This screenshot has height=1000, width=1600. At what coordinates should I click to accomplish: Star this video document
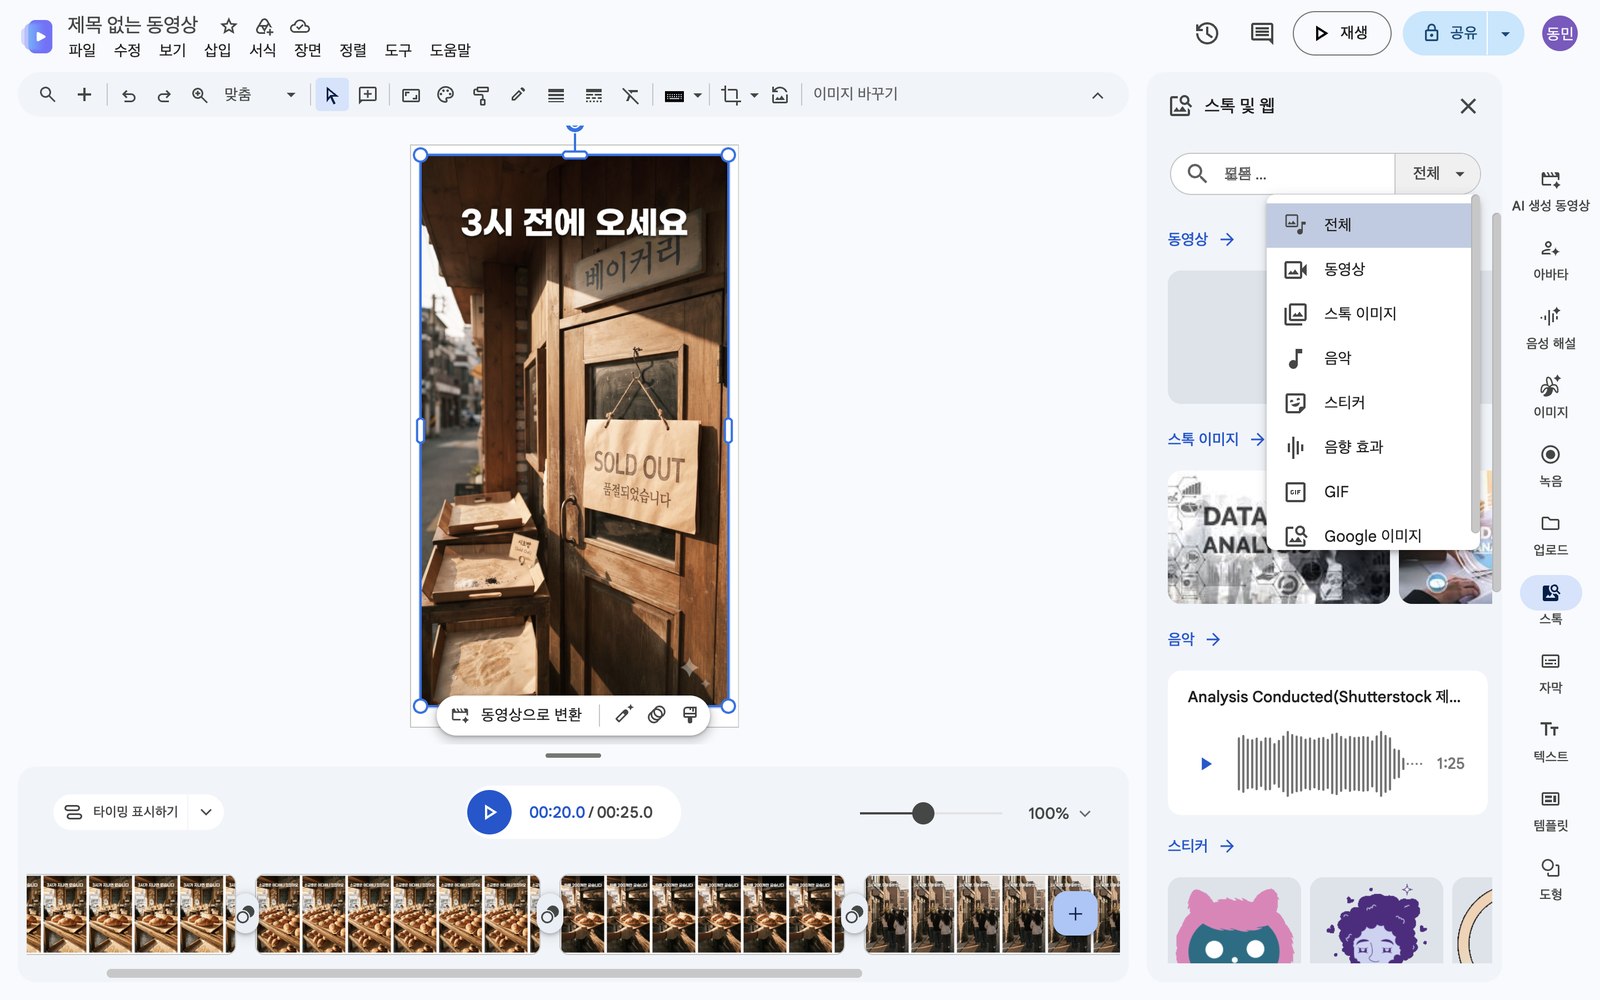coord(229,26)
